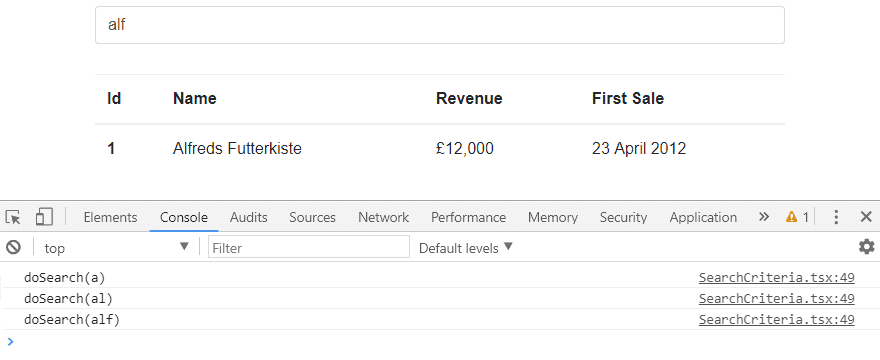
Task: Clear console with the block icon
Action: [13, 247]
